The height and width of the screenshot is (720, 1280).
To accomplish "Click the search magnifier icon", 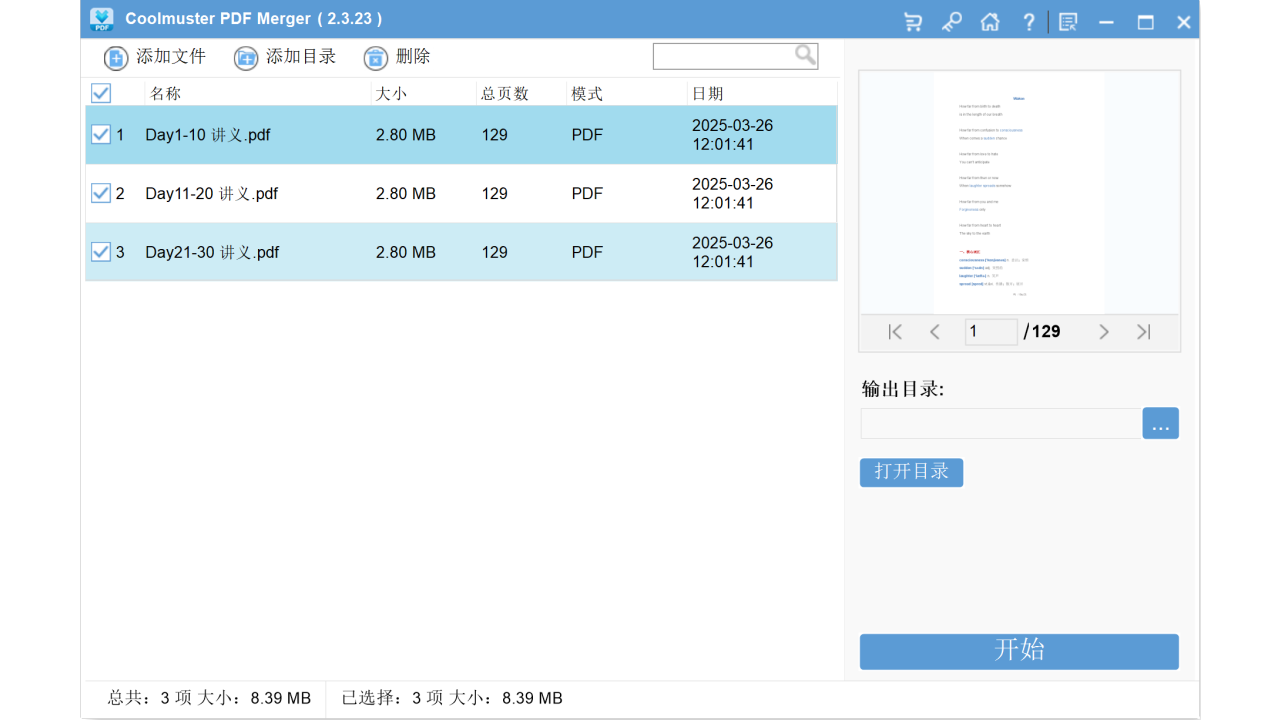I will [805, 55].
